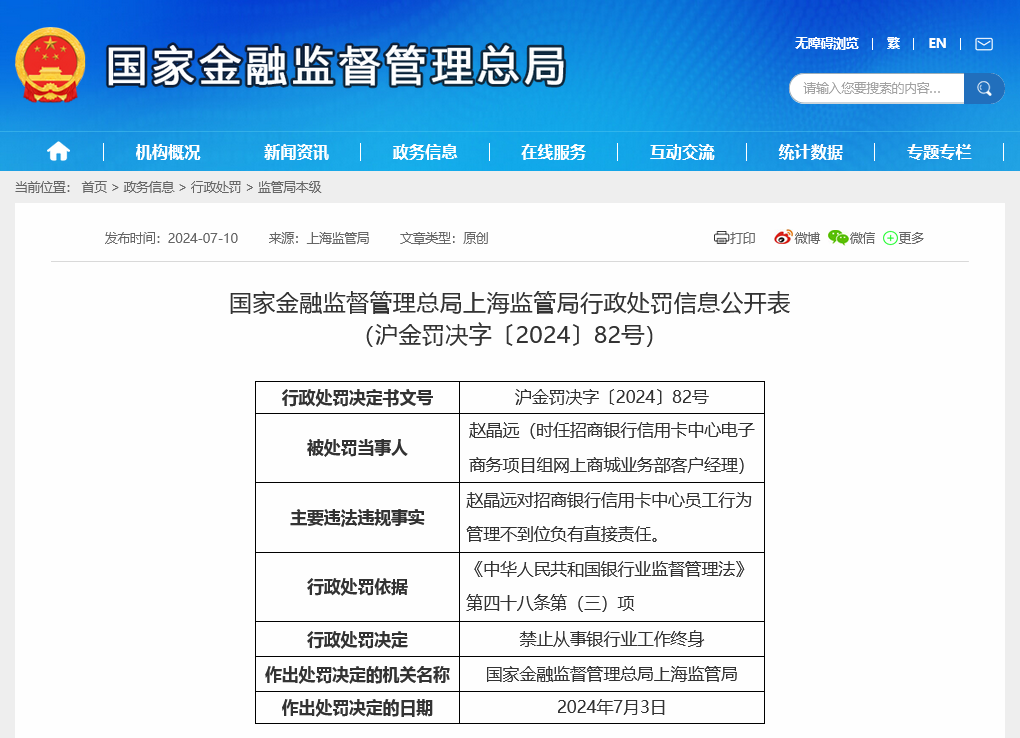Open 在线服务 menu
This screenshot has height=738, width=1020.
(x=554, y=152)
